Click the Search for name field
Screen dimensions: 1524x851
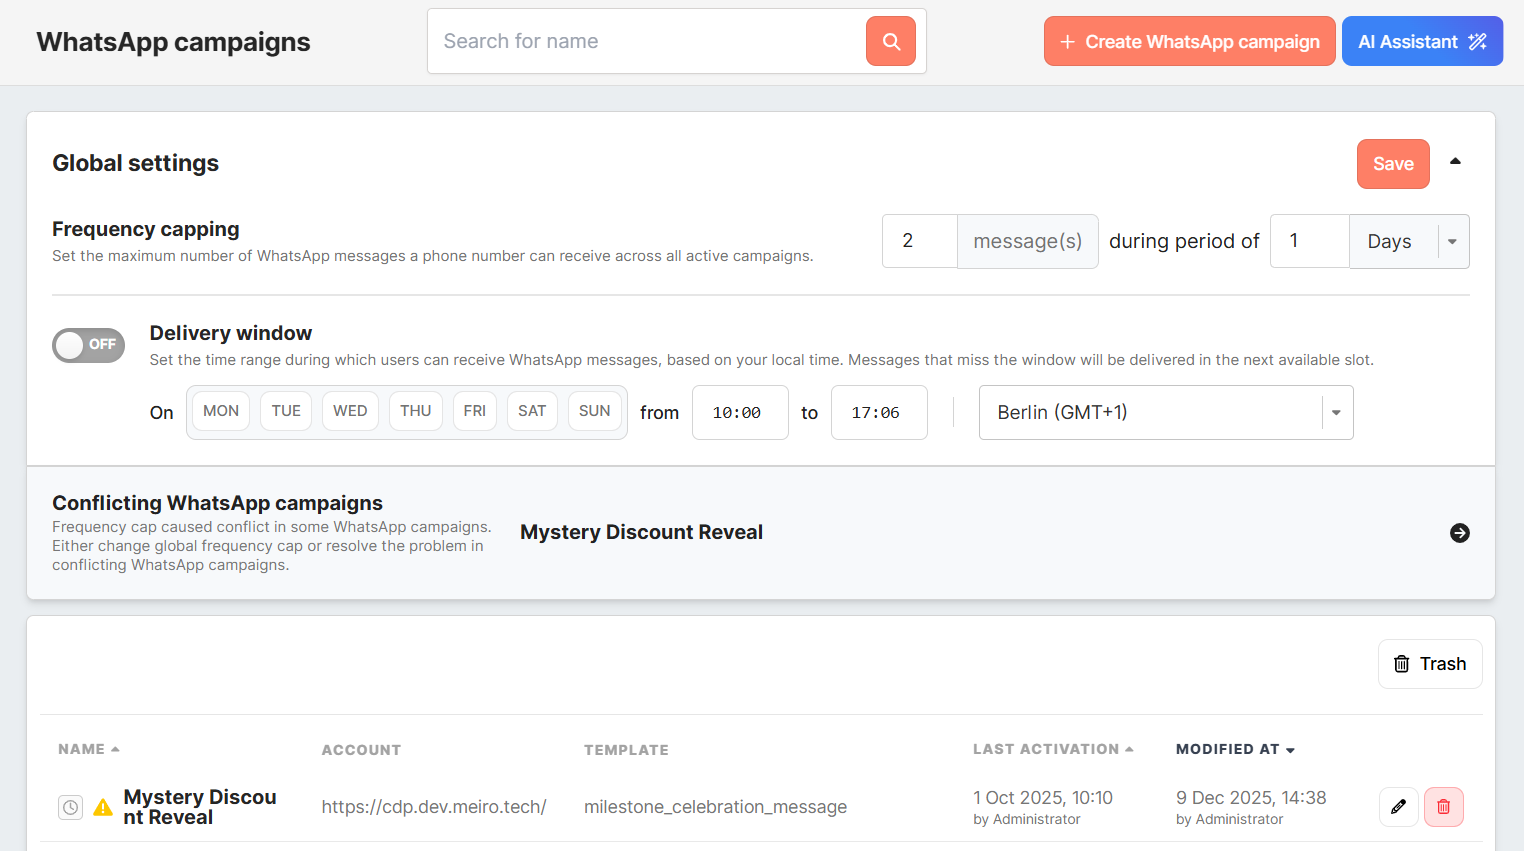[647, 41]
